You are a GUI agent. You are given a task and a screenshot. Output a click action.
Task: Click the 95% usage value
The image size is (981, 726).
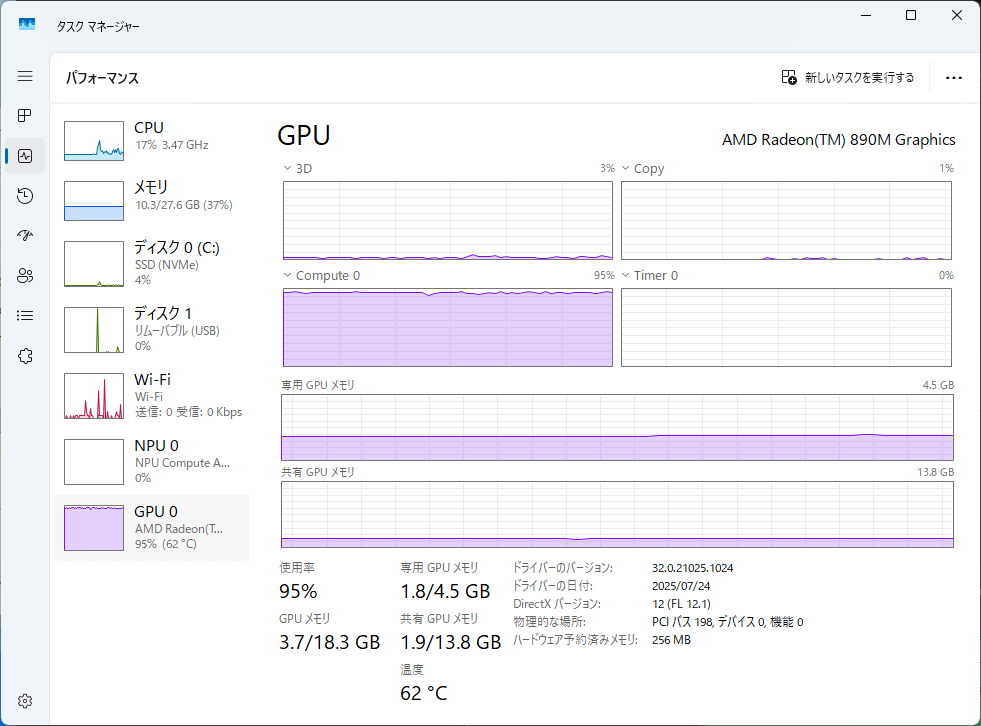click(x=298, y=591)
